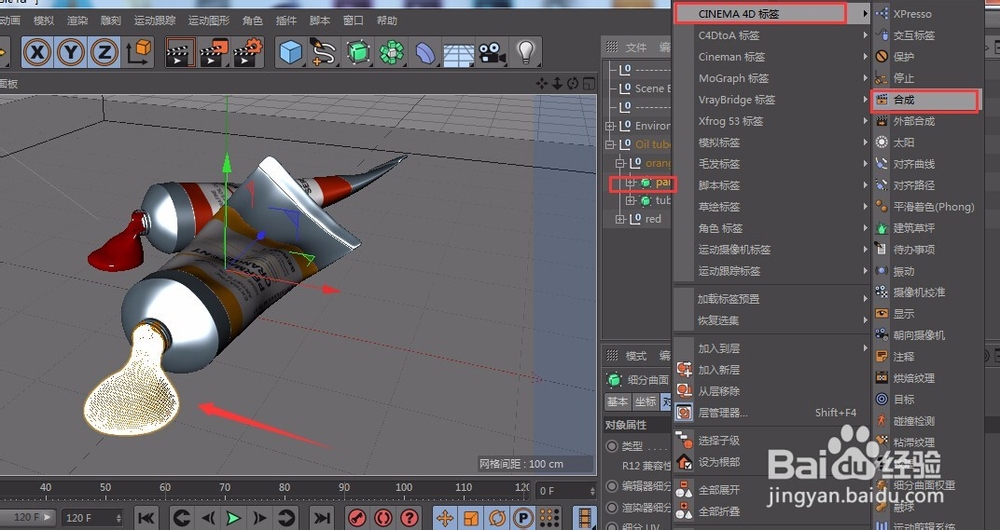Click the floor environment grid icon
This screenshot has height=530, width=1000.
(x=459, y=54)
